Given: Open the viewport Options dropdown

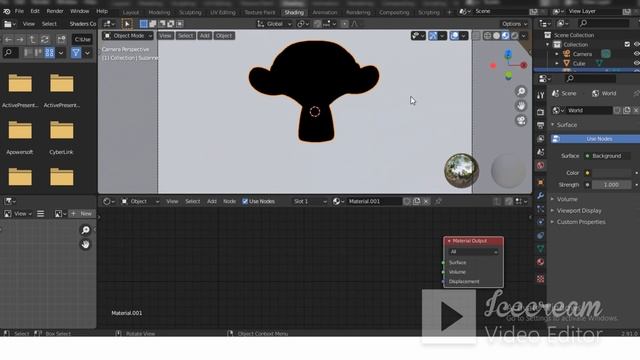Looking at the screenshot, I should pyautogui.click(x=514, y=24).
